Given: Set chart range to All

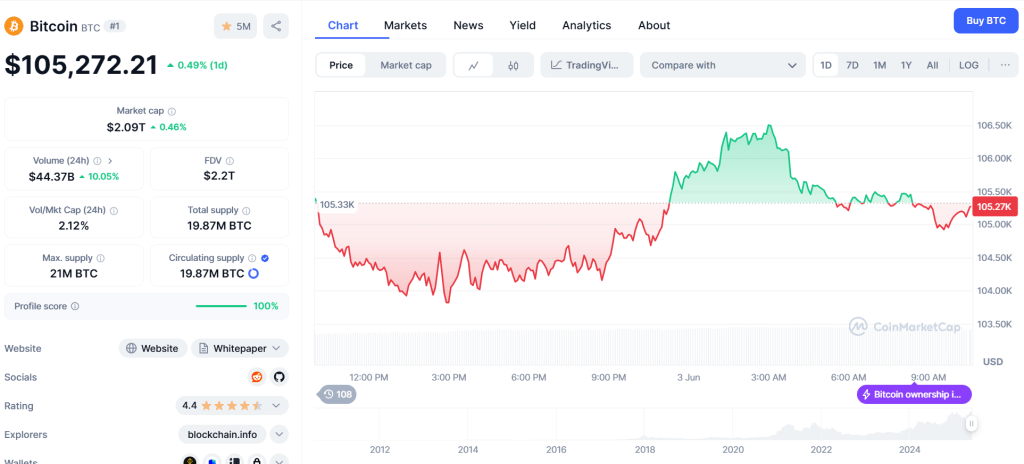Looking at the screenshot, I should [x=933, y=65].
